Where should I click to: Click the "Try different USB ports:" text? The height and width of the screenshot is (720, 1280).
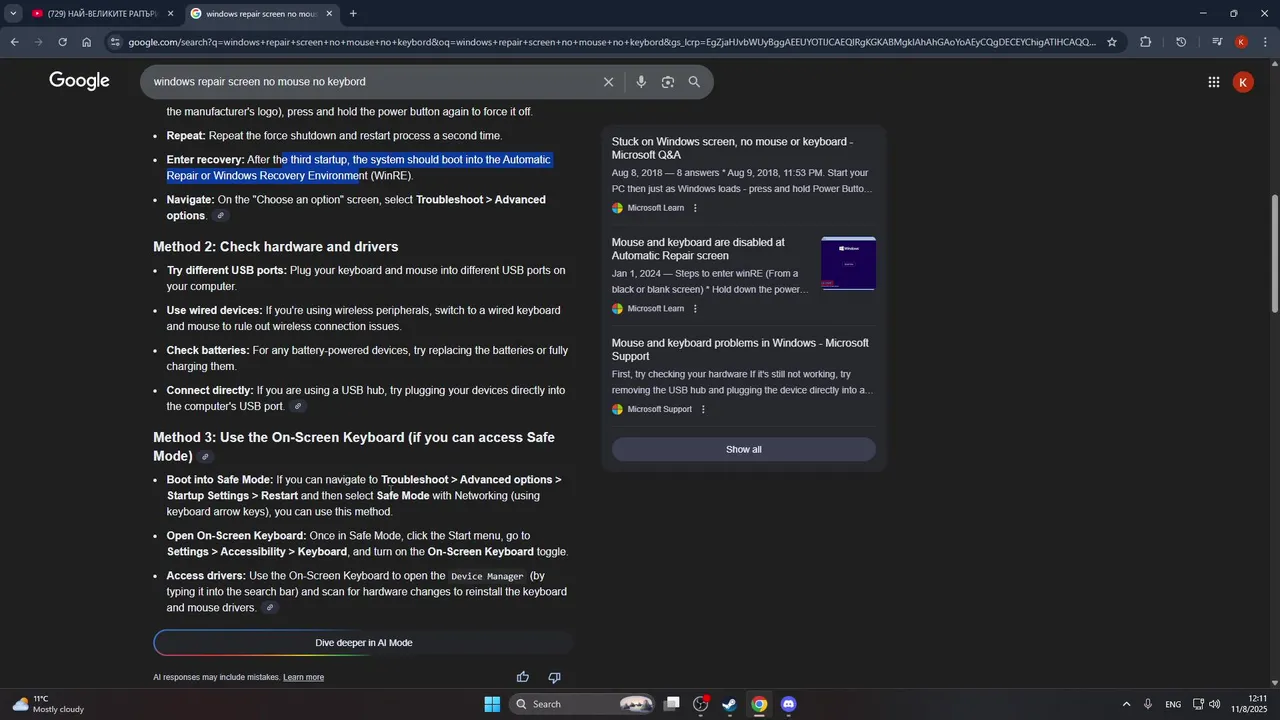pos(227,270)
